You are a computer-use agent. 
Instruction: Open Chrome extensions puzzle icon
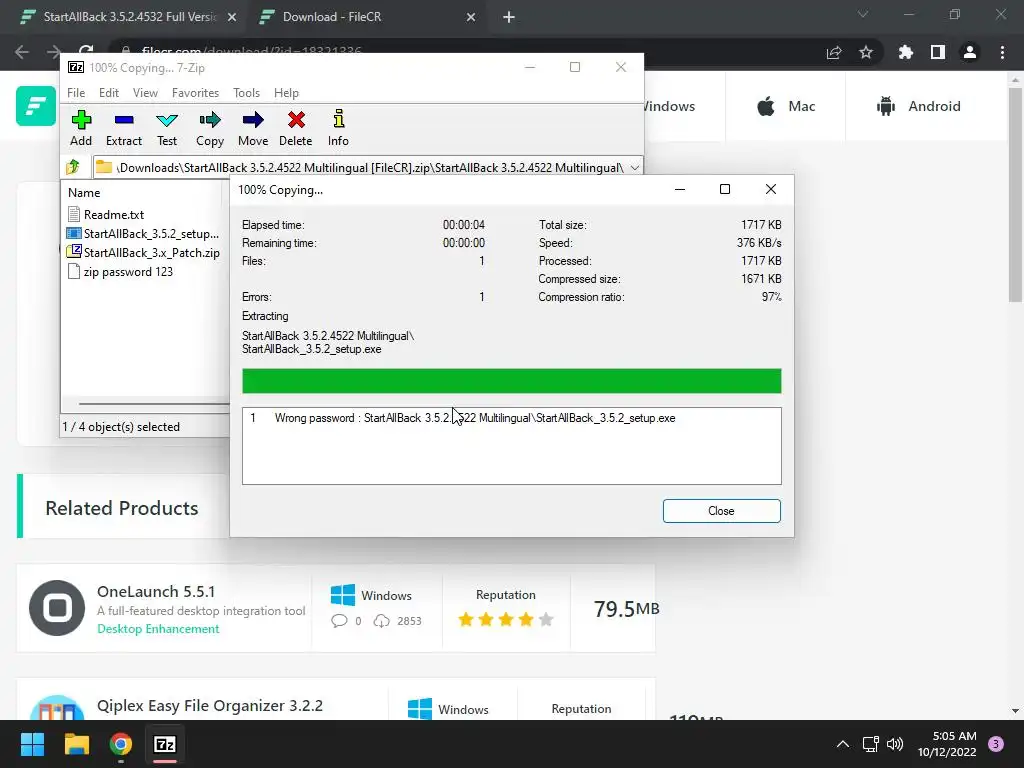pos(906,52)
